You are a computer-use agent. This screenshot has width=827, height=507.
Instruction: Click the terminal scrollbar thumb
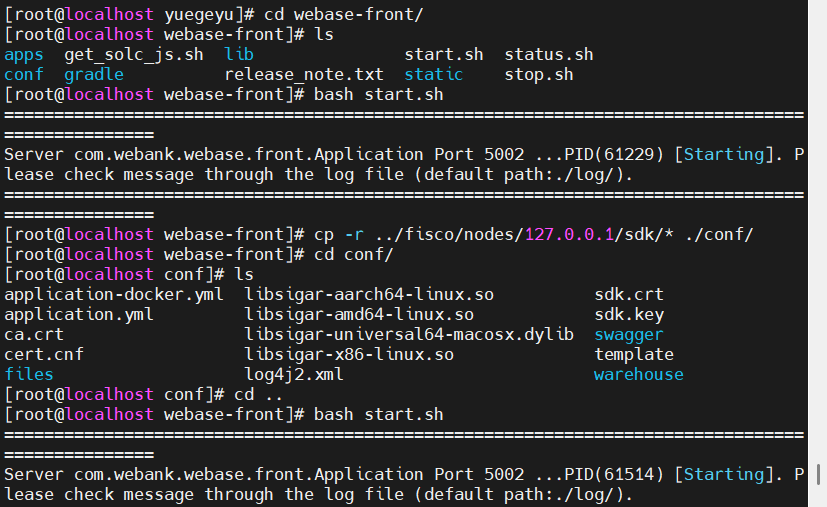point(818,474)
